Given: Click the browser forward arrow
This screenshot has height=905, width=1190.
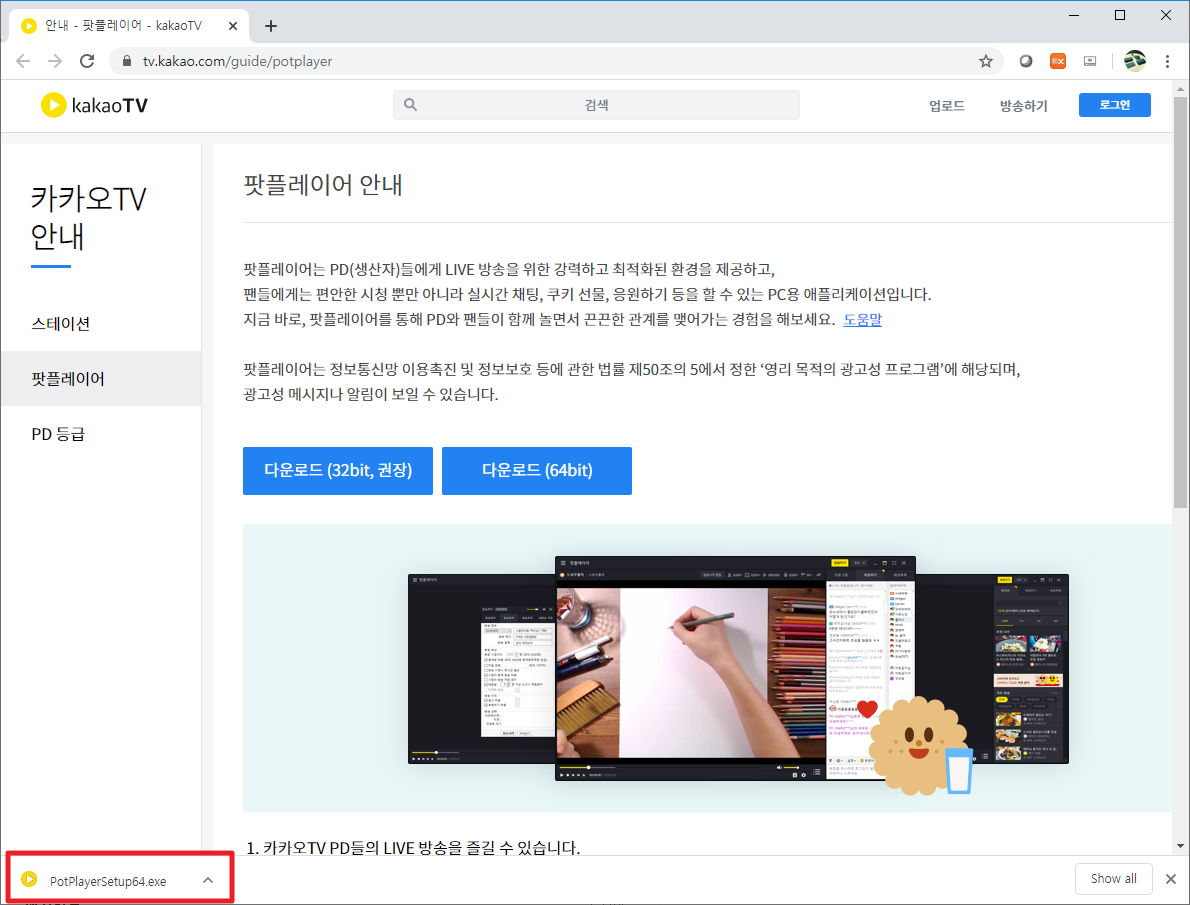Looking at the screenshot, I should [x=55, y=61].
